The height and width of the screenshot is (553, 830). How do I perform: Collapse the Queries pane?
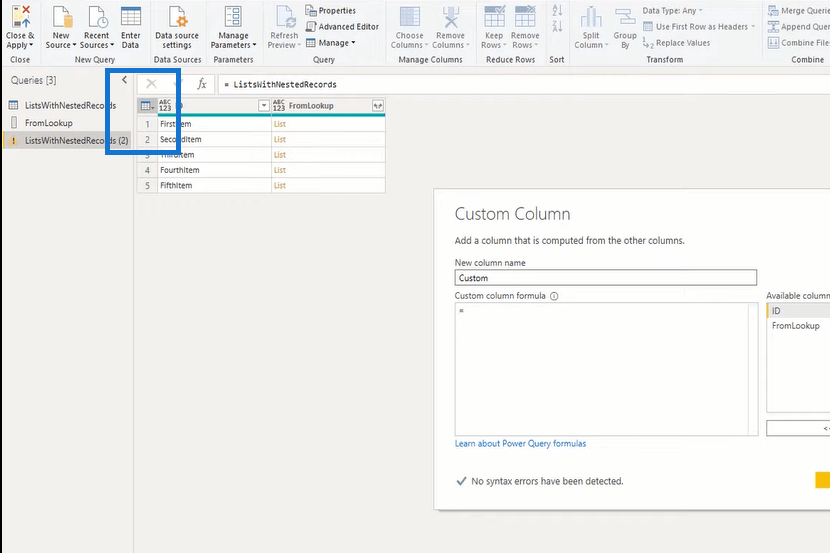[124, 80]
